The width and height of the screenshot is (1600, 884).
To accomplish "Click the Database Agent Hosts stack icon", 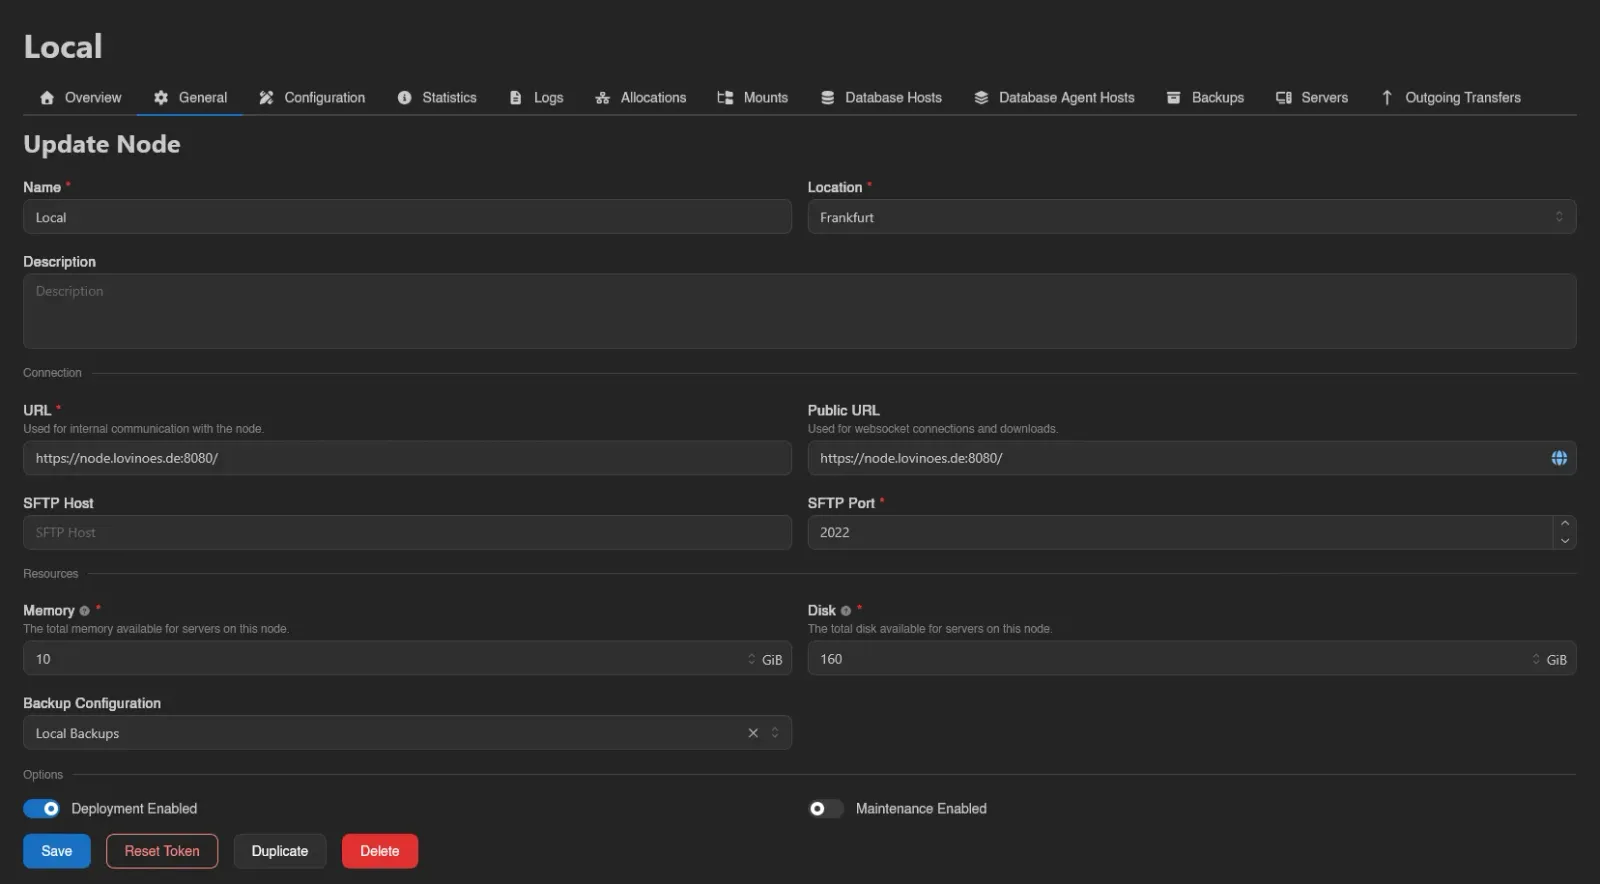I will pos(981,98).
